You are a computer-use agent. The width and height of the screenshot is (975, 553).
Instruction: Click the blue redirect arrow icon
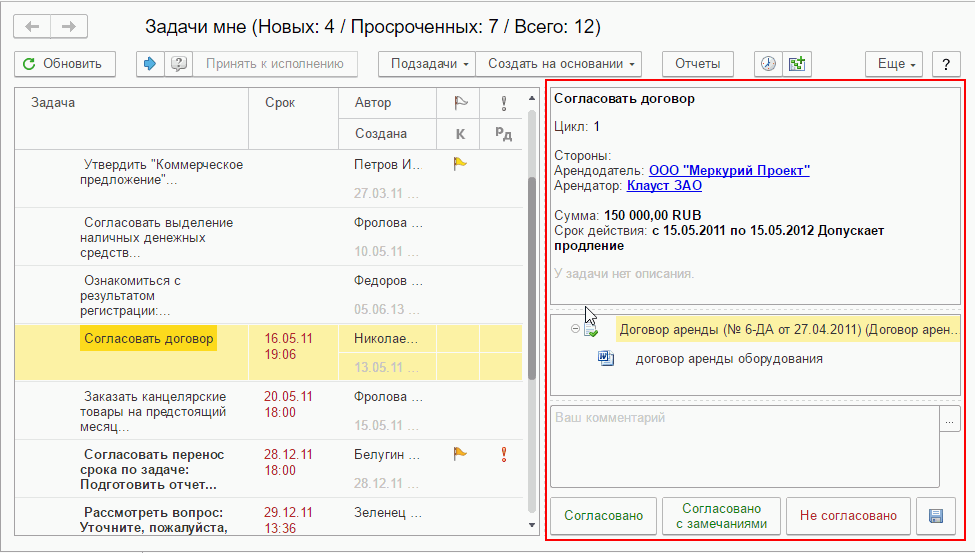[151, 64]
